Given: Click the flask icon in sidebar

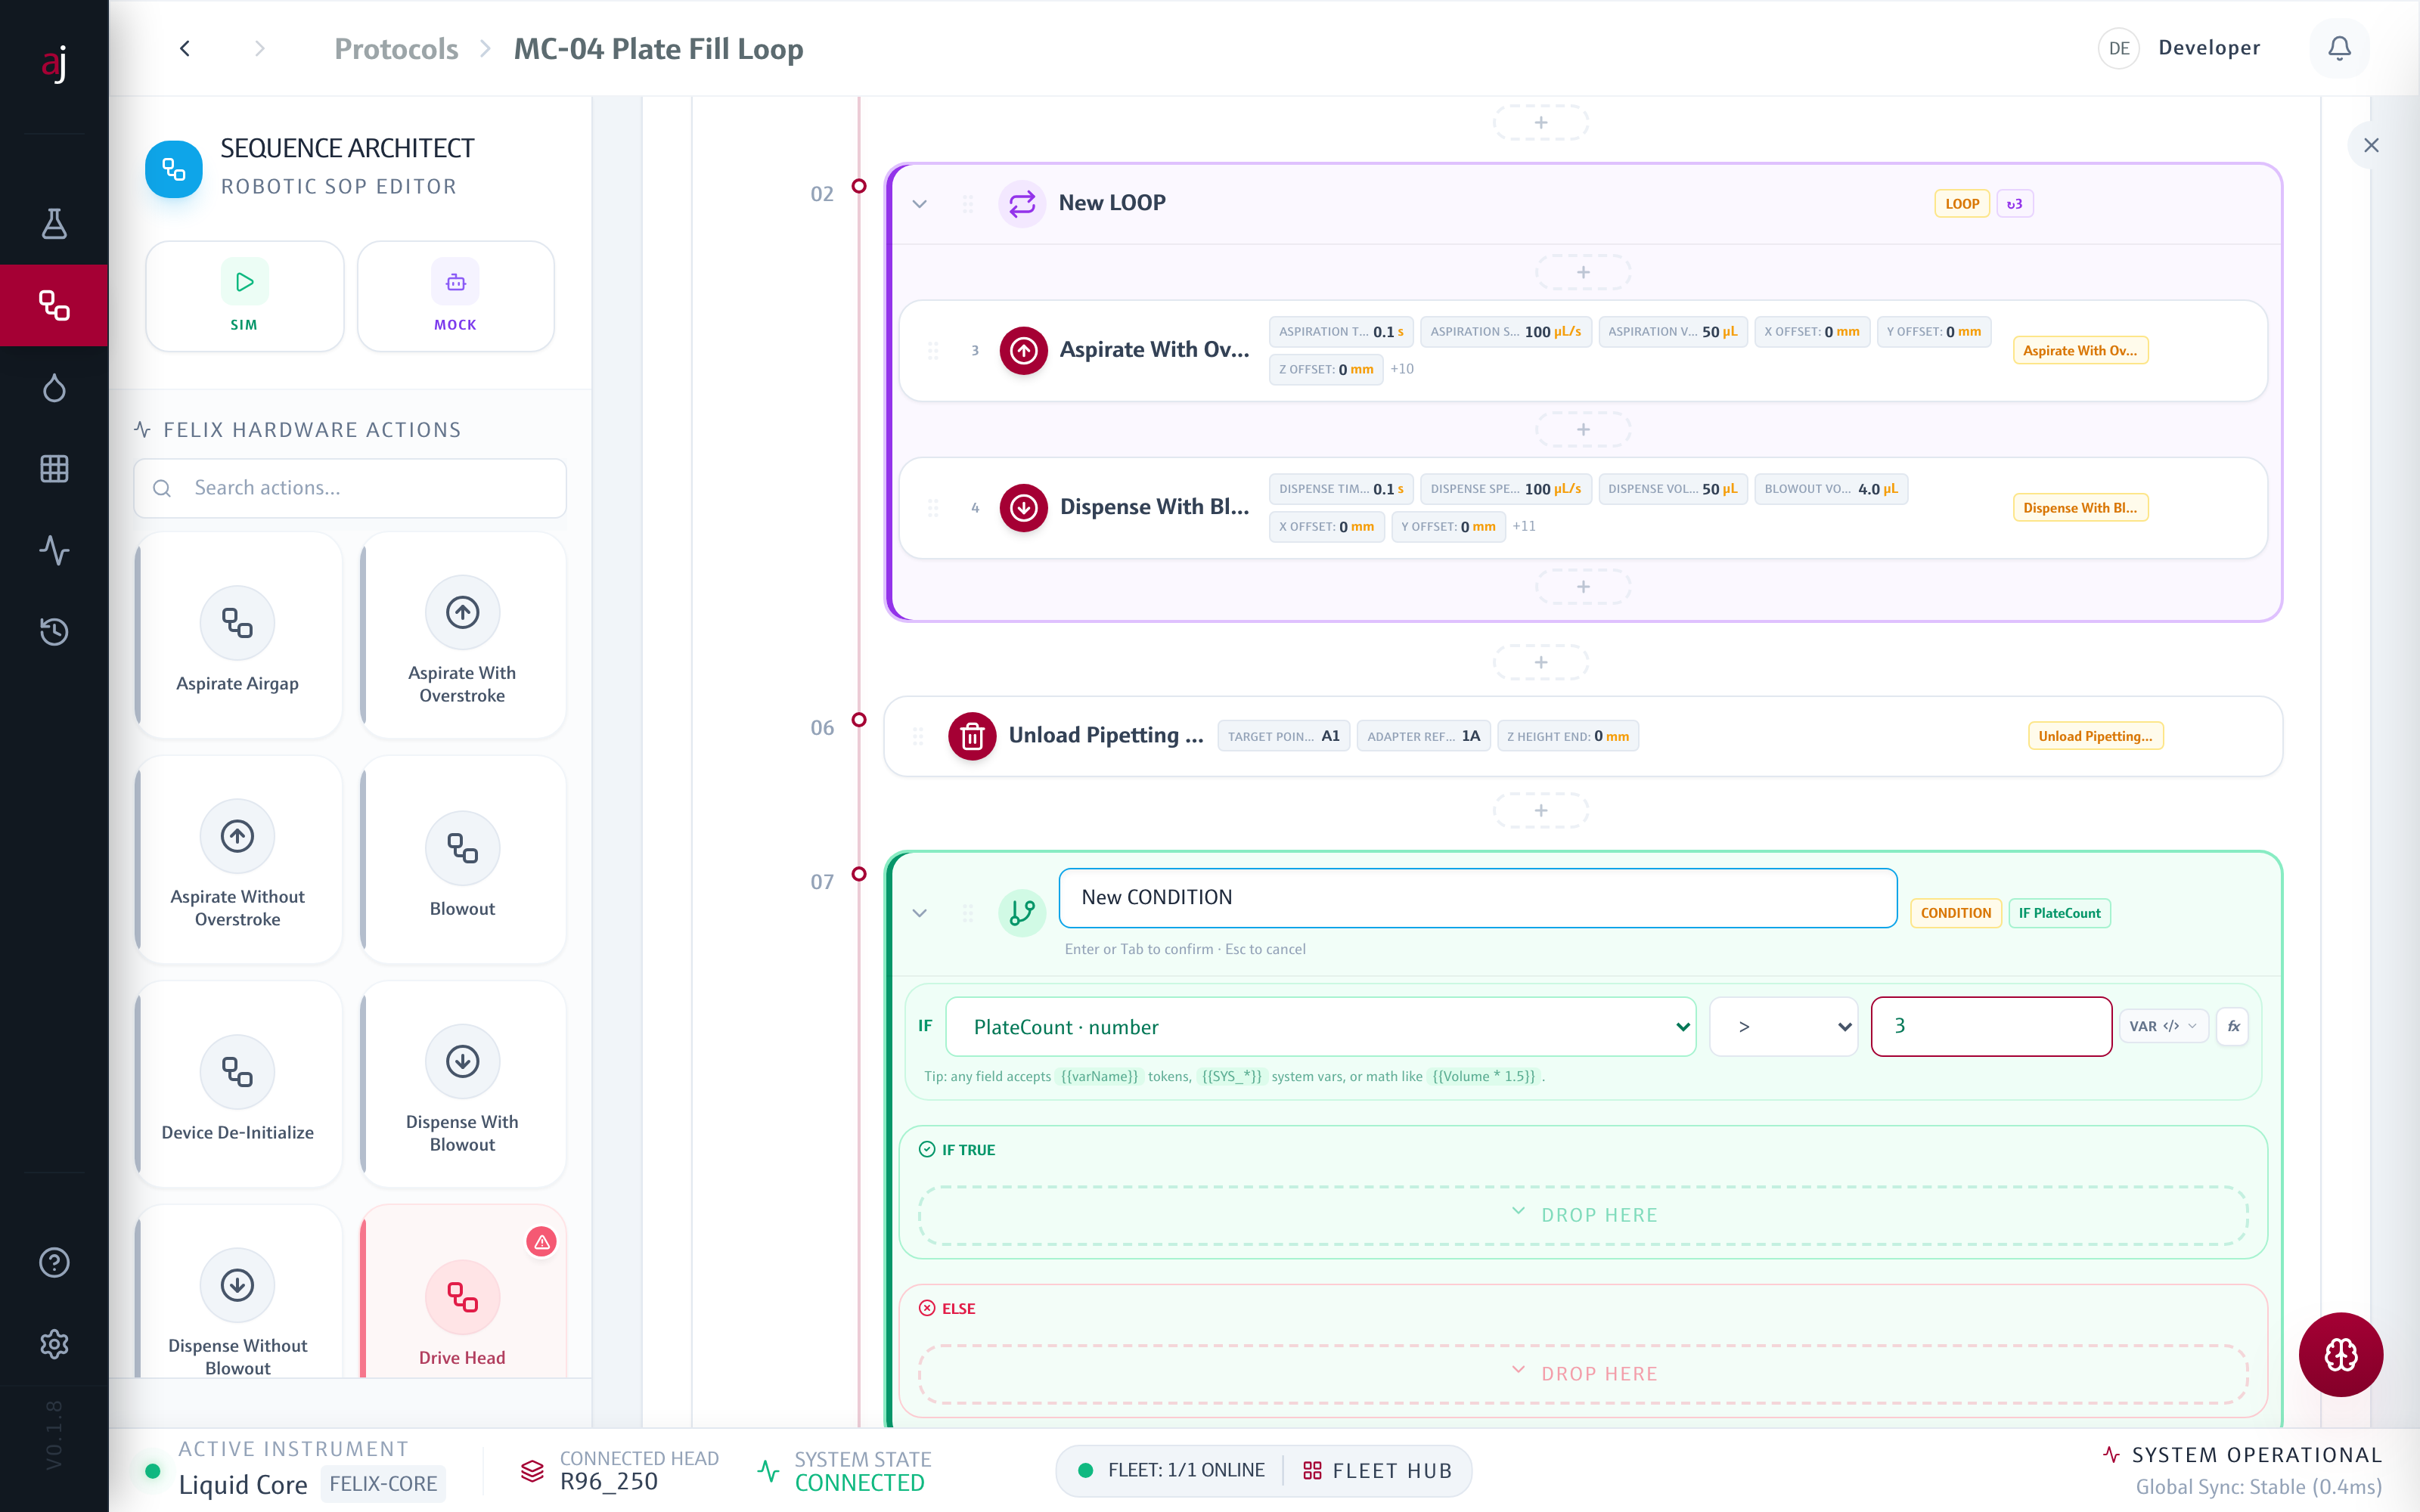Looking at the screenshot, I should pos(54,224).
